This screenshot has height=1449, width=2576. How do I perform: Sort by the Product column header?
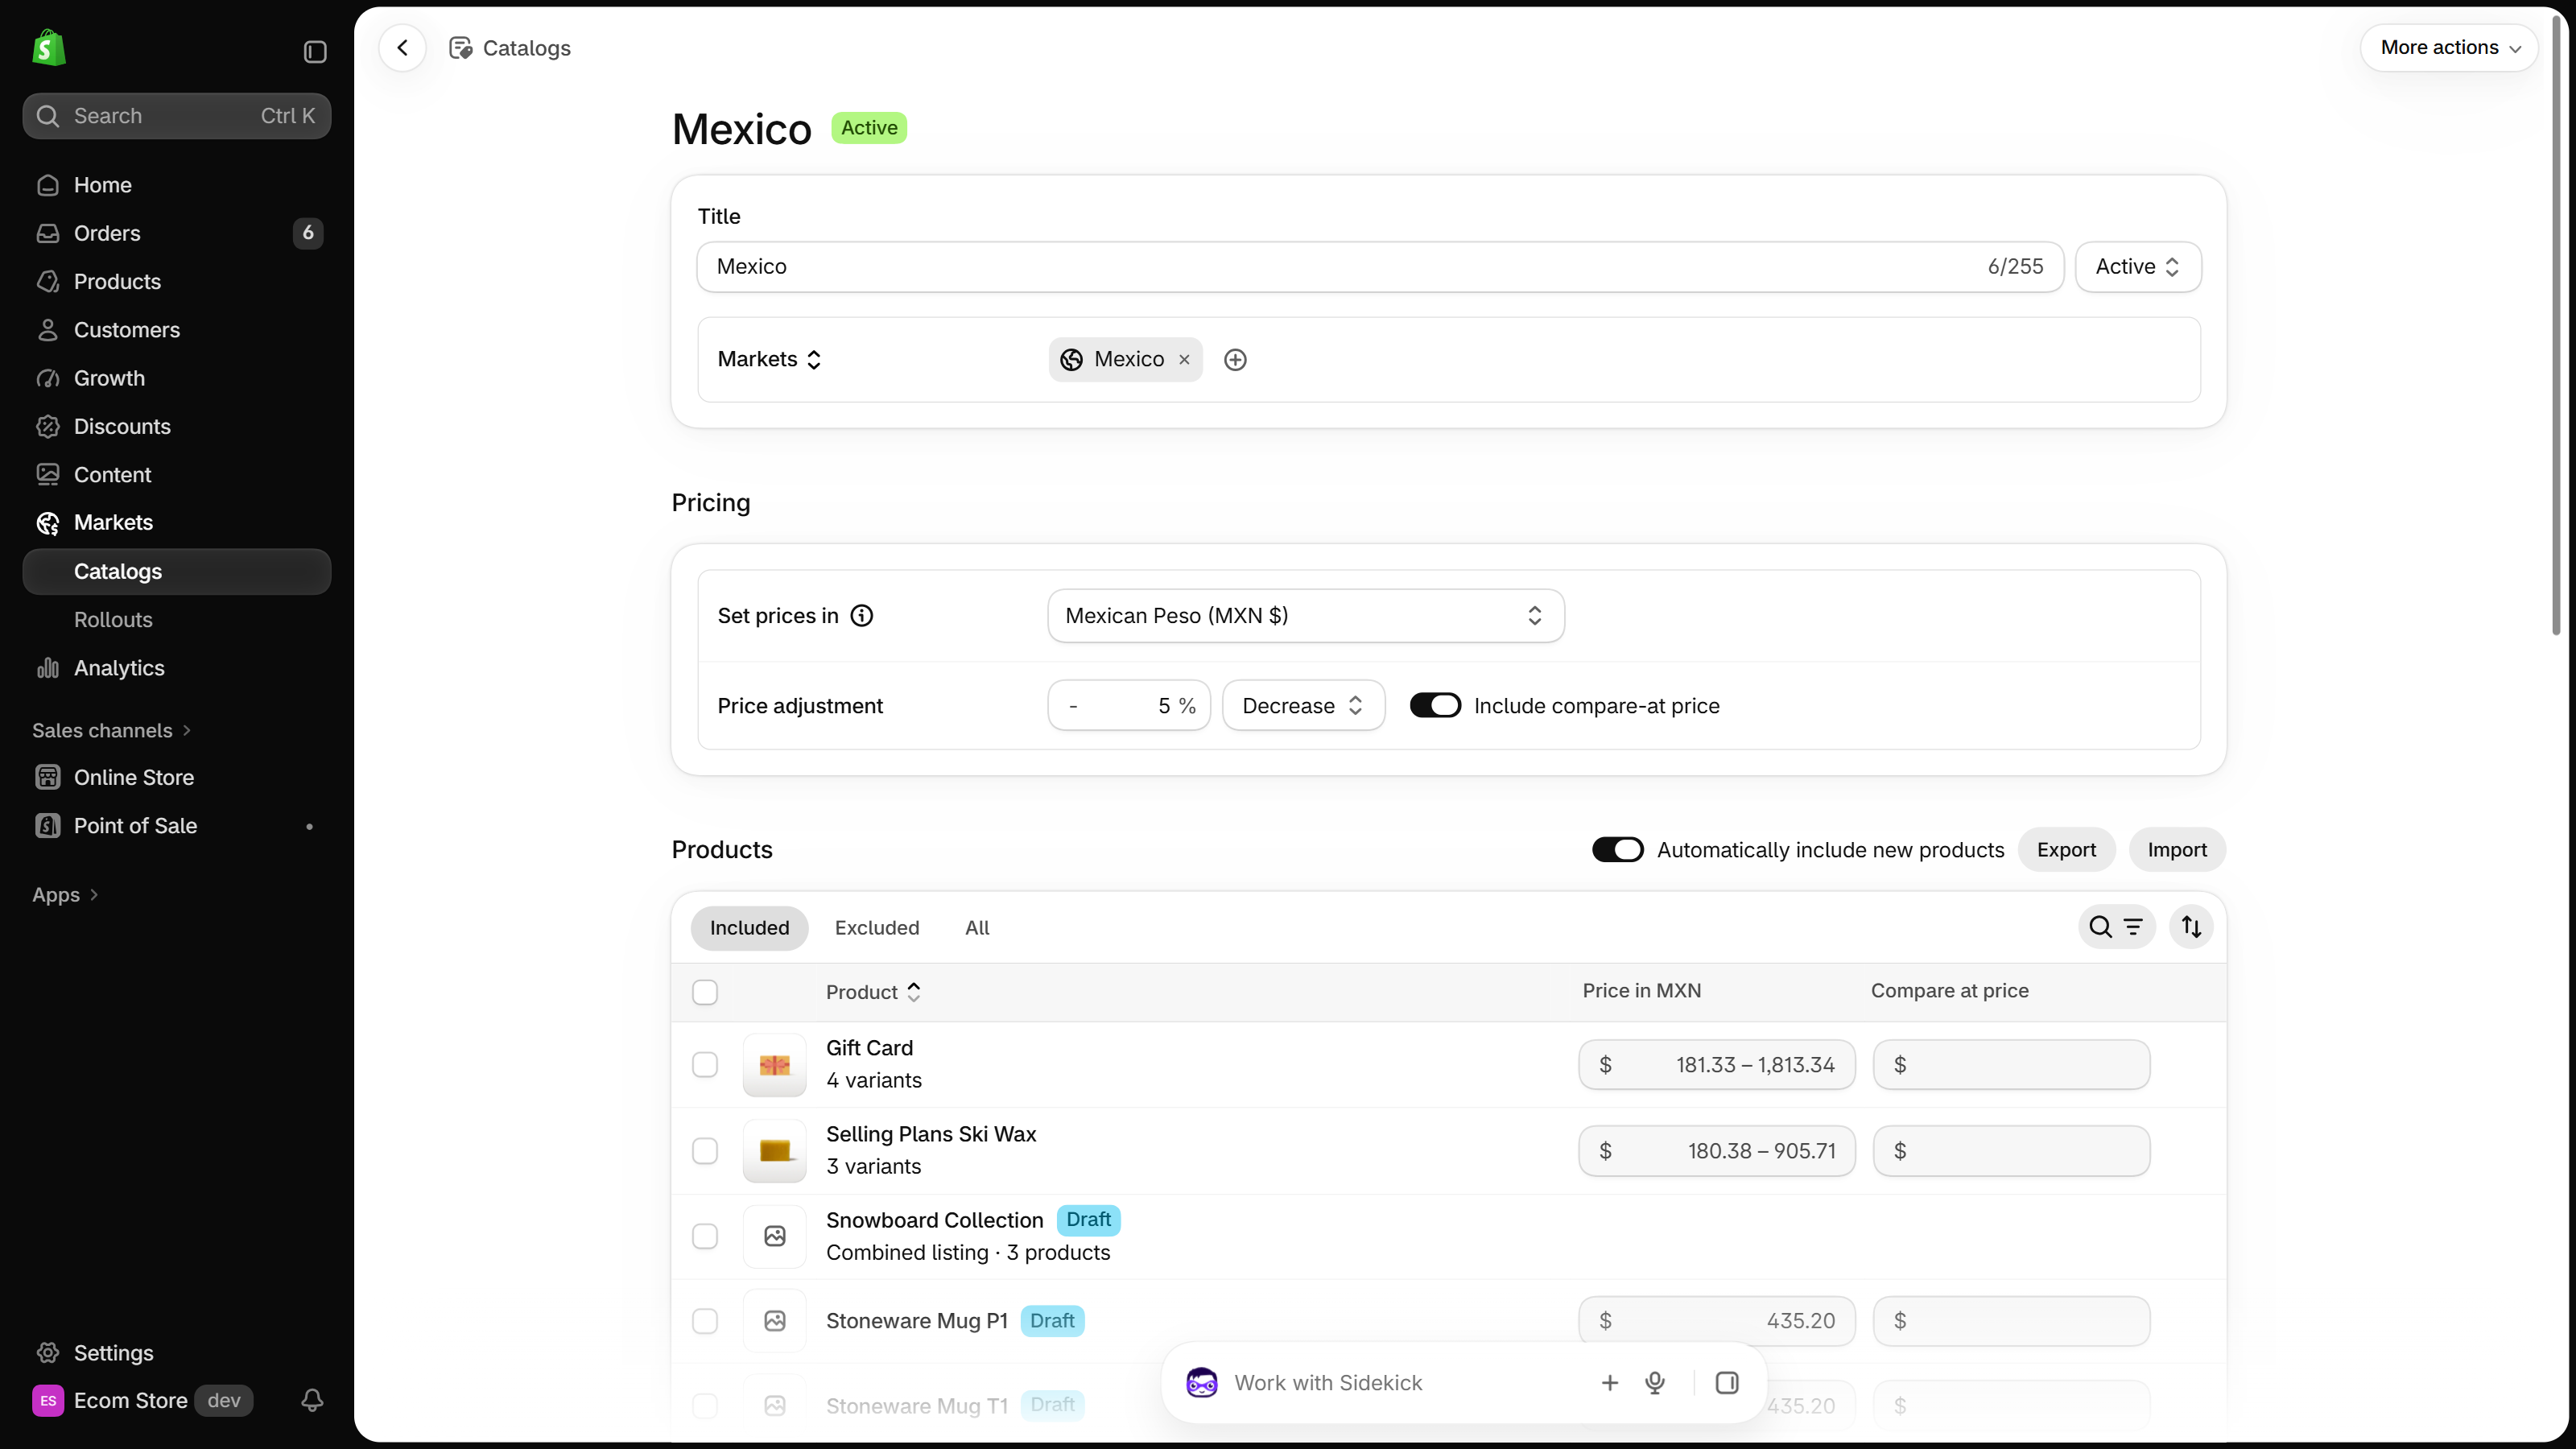point(873,992)
